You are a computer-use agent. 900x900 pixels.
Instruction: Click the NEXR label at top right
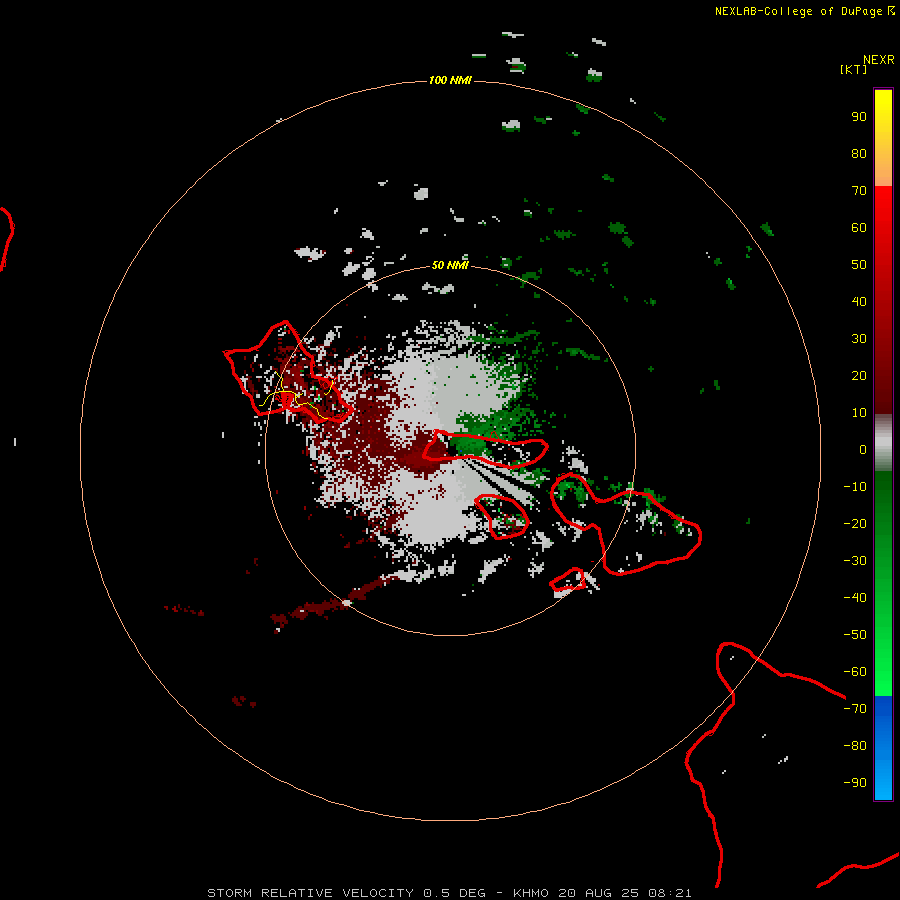tap(878, 60)
